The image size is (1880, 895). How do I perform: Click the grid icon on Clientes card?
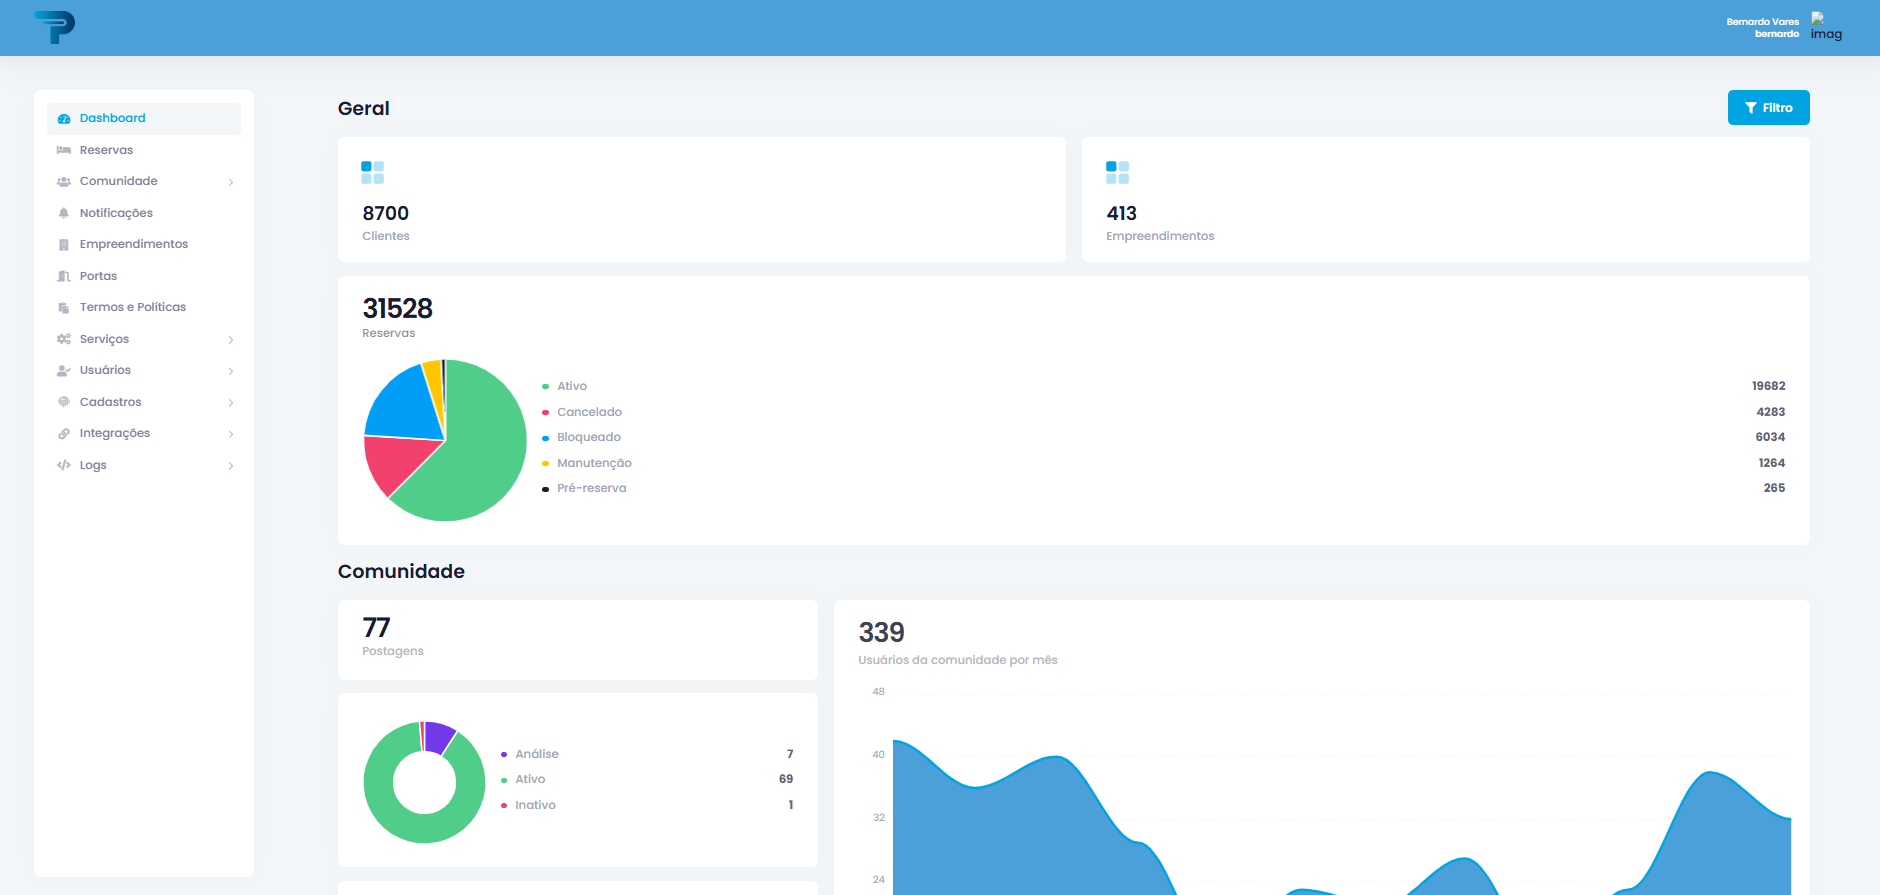pyautogui.click(x=372, y=172)
